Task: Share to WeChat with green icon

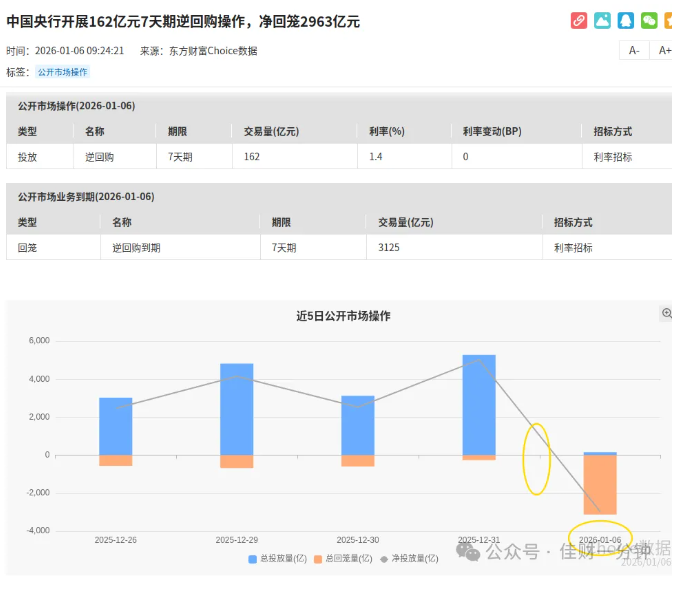Action: pyautogui.click(x=649, y=21)
